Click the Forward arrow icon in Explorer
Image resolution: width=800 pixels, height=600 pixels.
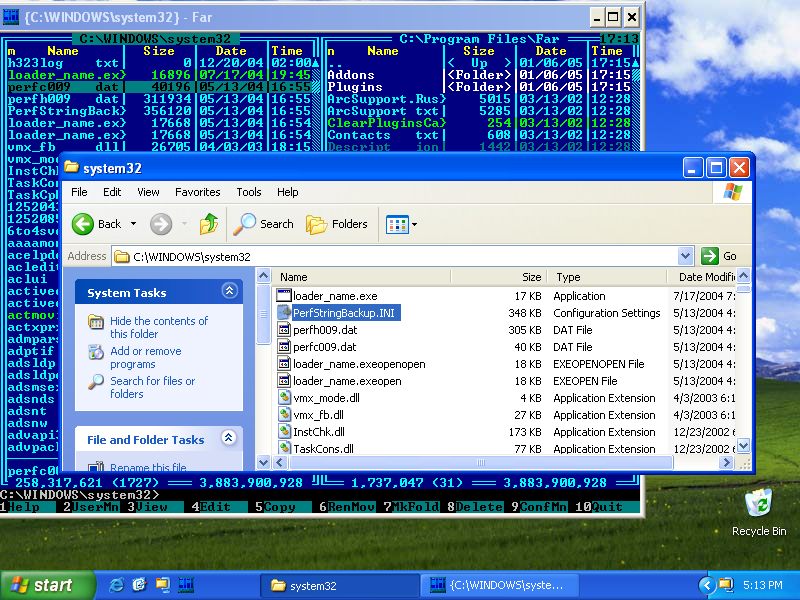pyautogui.click(x=161, y=224)
